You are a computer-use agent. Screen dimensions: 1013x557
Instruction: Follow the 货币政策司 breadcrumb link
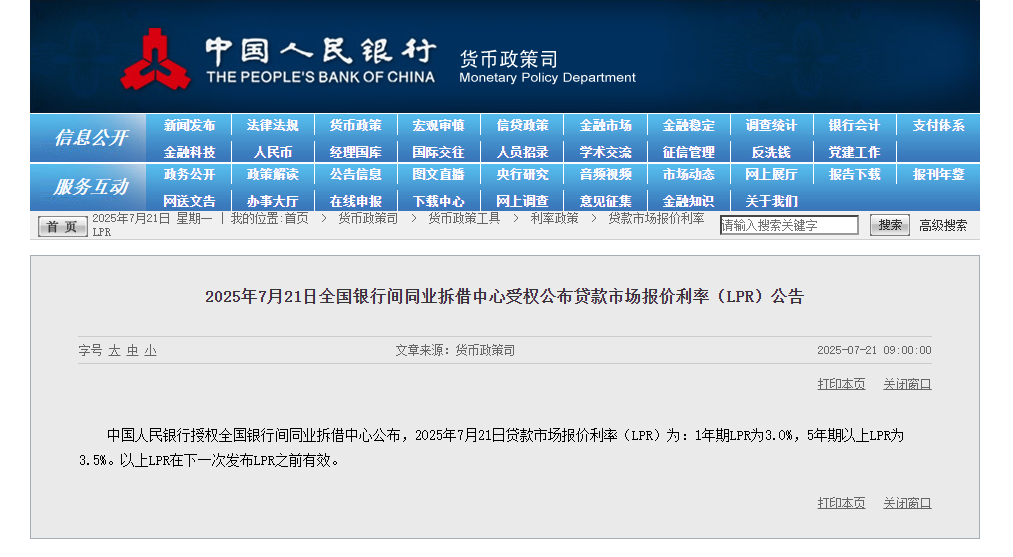[x=368, y=218]
